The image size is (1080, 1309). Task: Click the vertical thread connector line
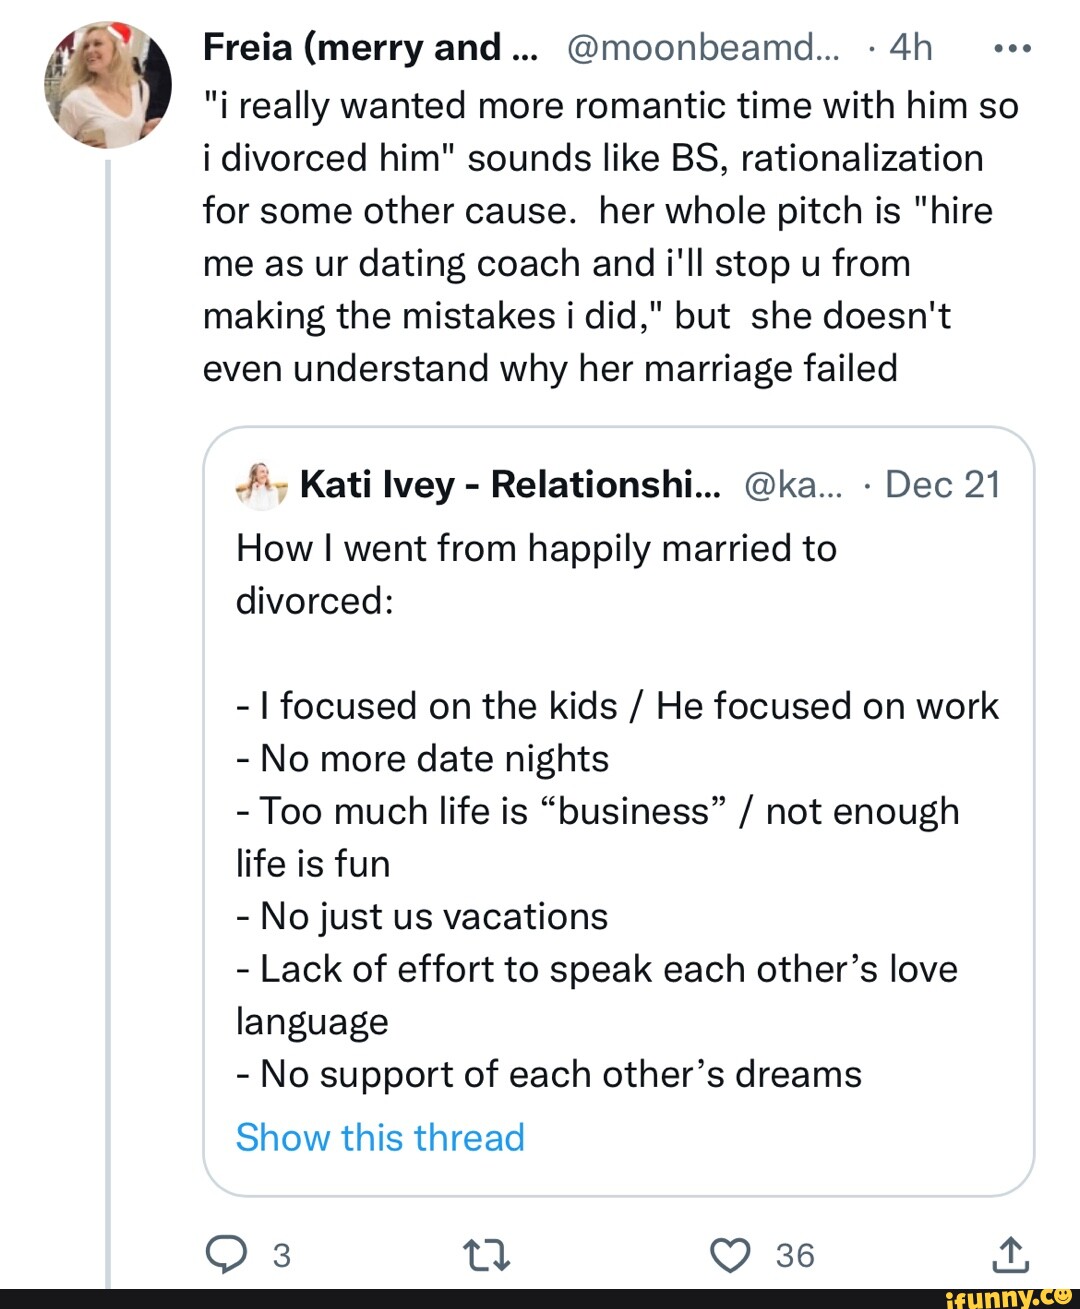108,700
